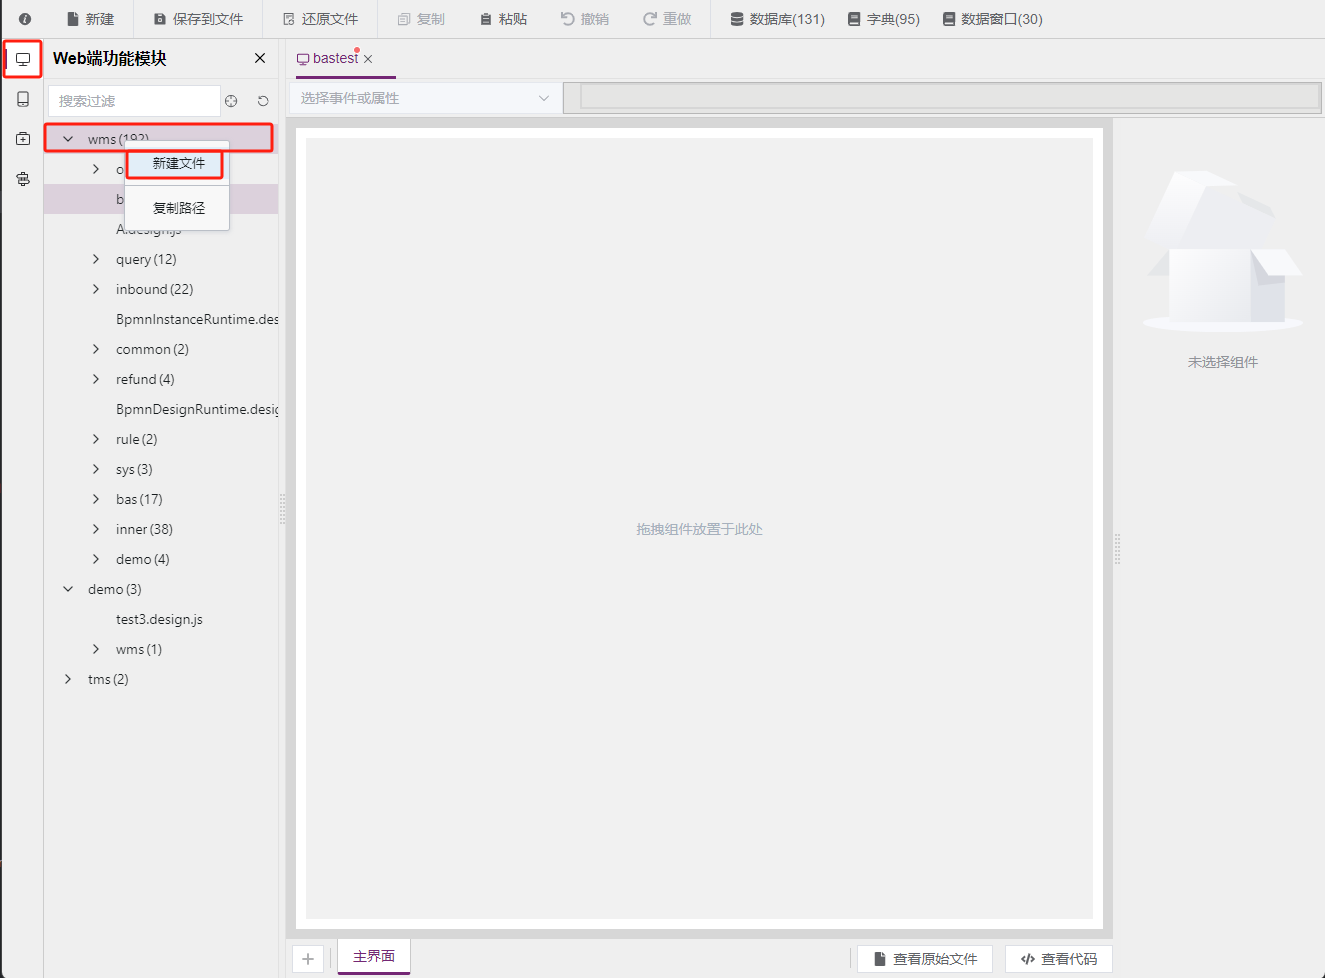Refresh the module tree list

263,101
